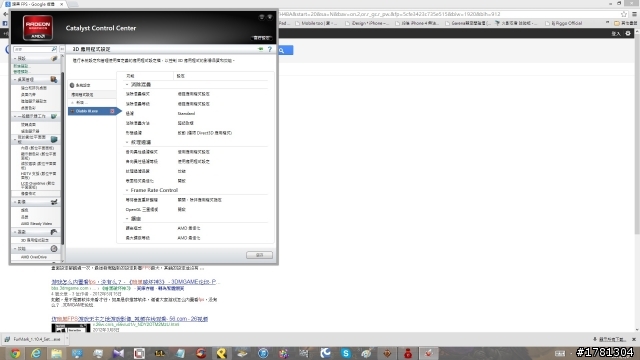
Task: Open the iDesign iPhone bookmark
Action: point(366,23)
